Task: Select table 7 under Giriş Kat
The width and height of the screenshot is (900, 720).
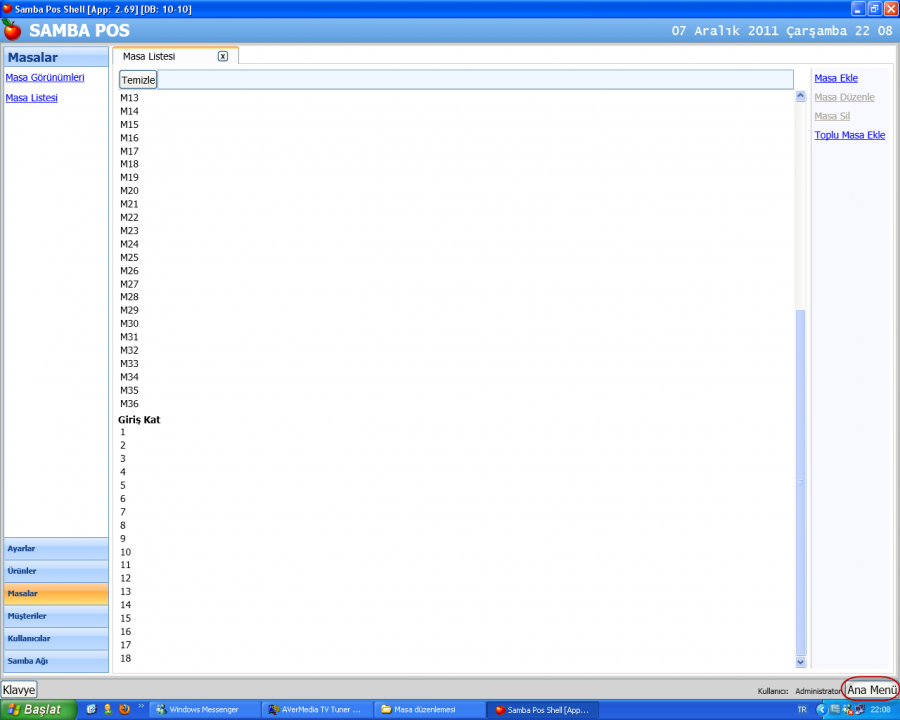Action: [x=123, y=512]
